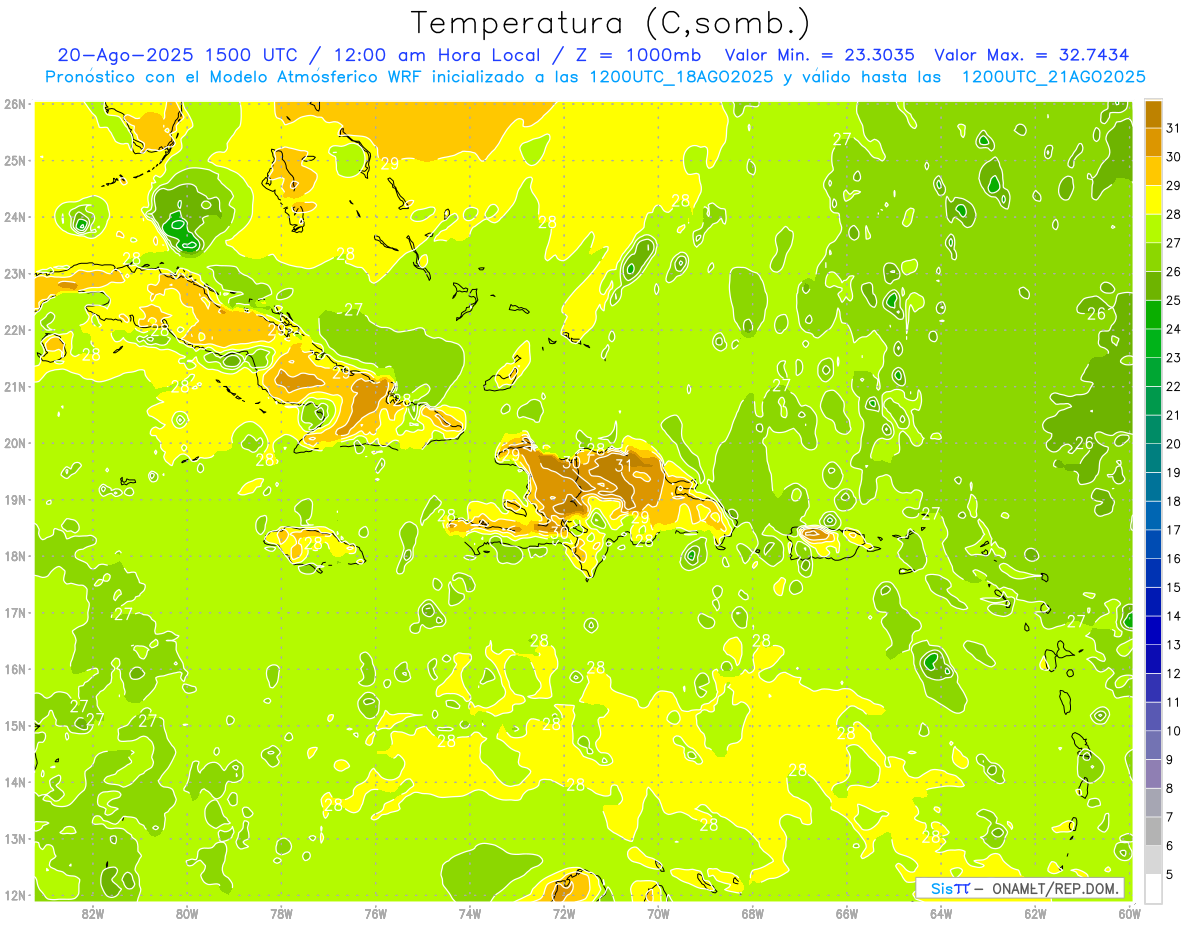Viewport: 1200px width, 927px height.
Task: Select the 'Valor Min. = 23.3035' value
Action: click(x=819, y=55)
